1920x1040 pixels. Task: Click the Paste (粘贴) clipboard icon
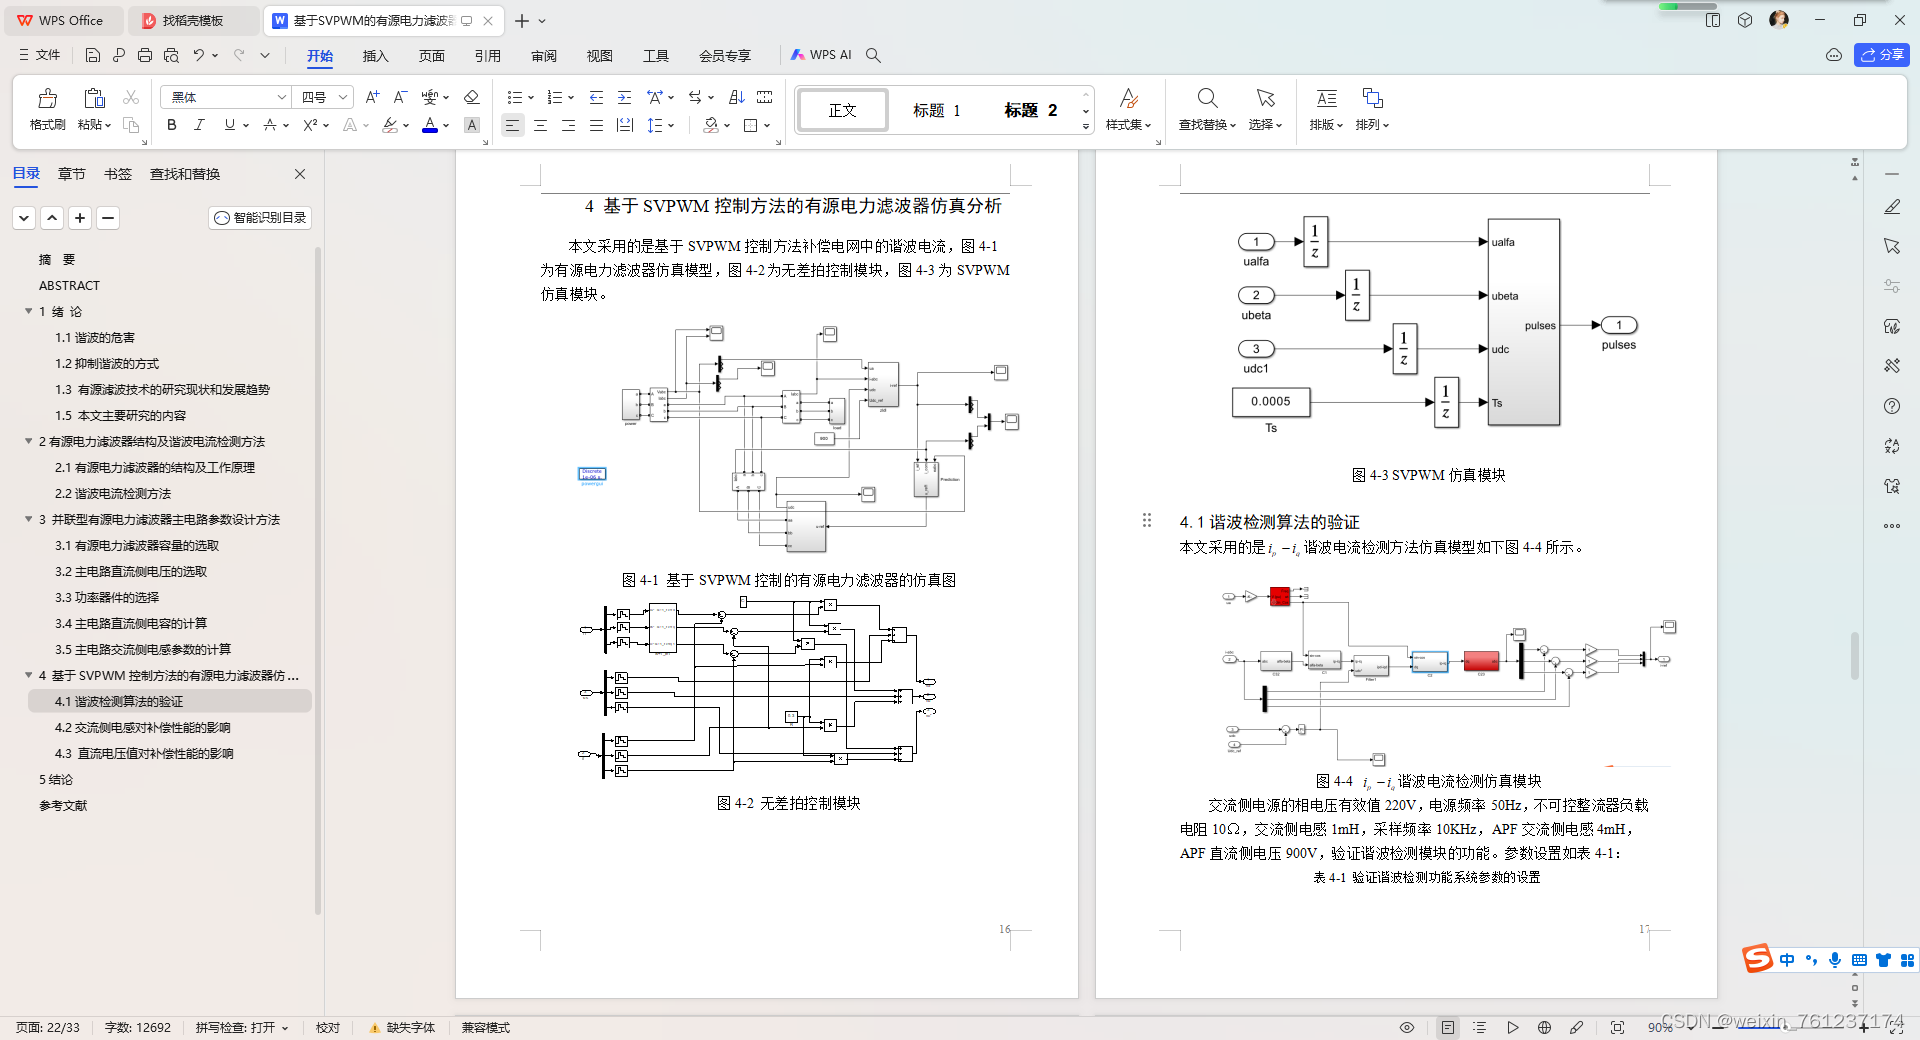(94, 98)
